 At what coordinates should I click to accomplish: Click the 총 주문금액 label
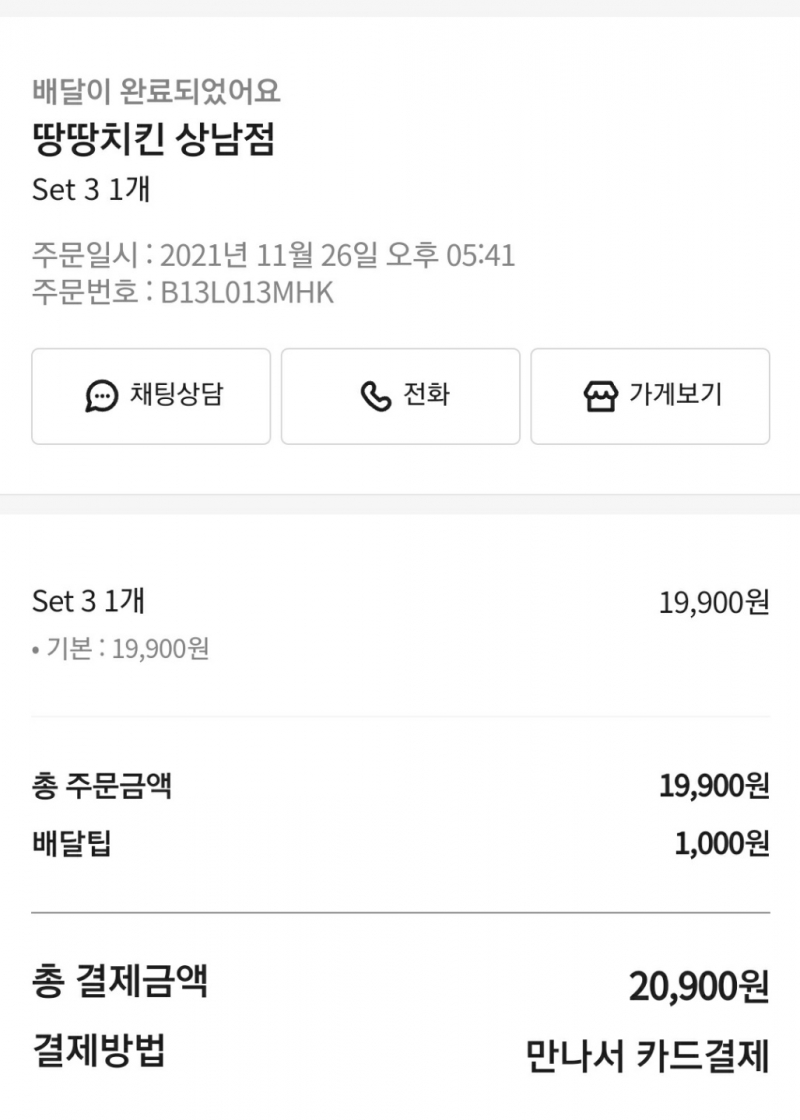click(102, 785)
